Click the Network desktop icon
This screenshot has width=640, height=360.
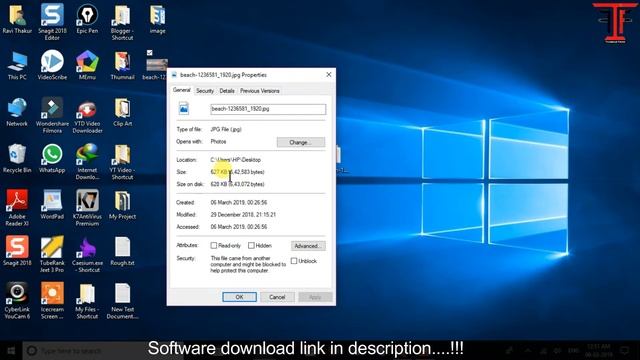click(x=17, y=112)
